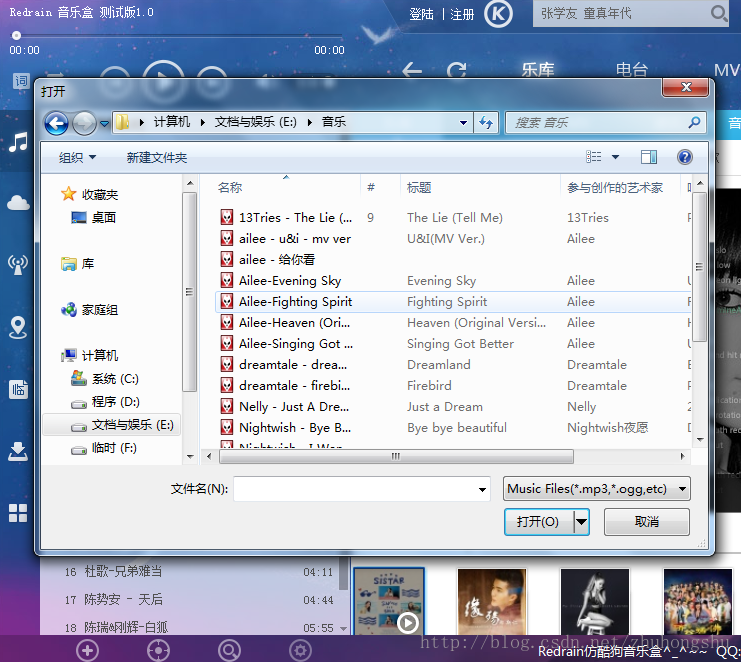Image resolution: width=741 pixels, height=662 pixels.
Task: Open the 组织 menu
Action: click(x=77, y=157)
